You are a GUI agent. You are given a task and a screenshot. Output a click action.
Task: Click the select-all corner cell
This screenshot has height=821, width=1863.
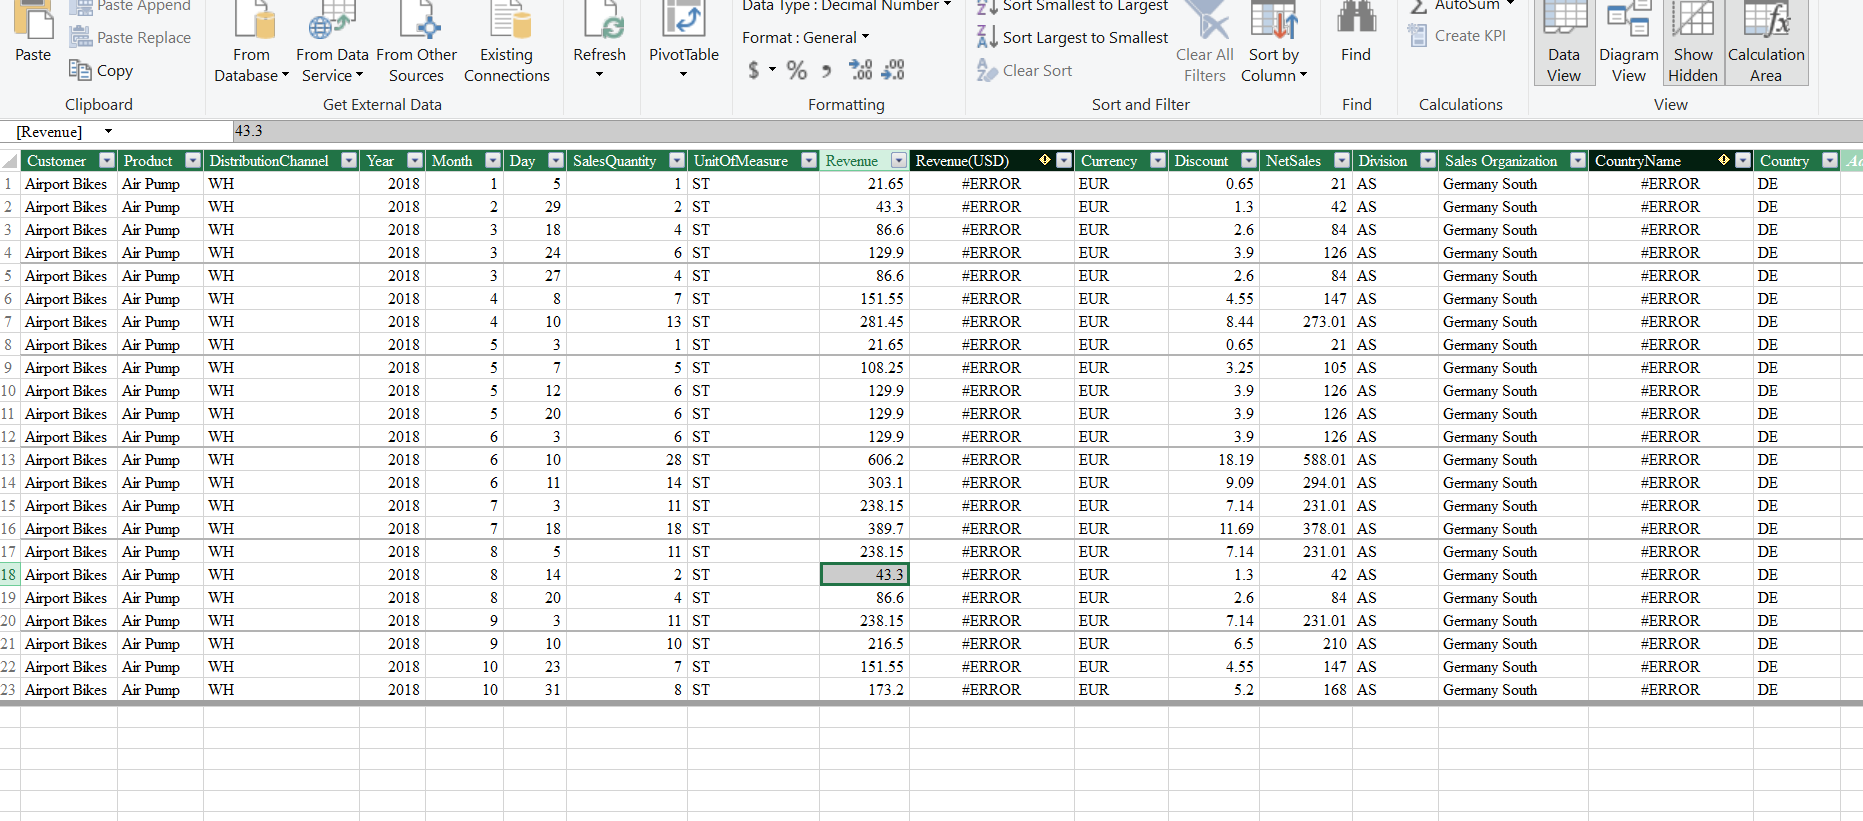coord(9,161)
